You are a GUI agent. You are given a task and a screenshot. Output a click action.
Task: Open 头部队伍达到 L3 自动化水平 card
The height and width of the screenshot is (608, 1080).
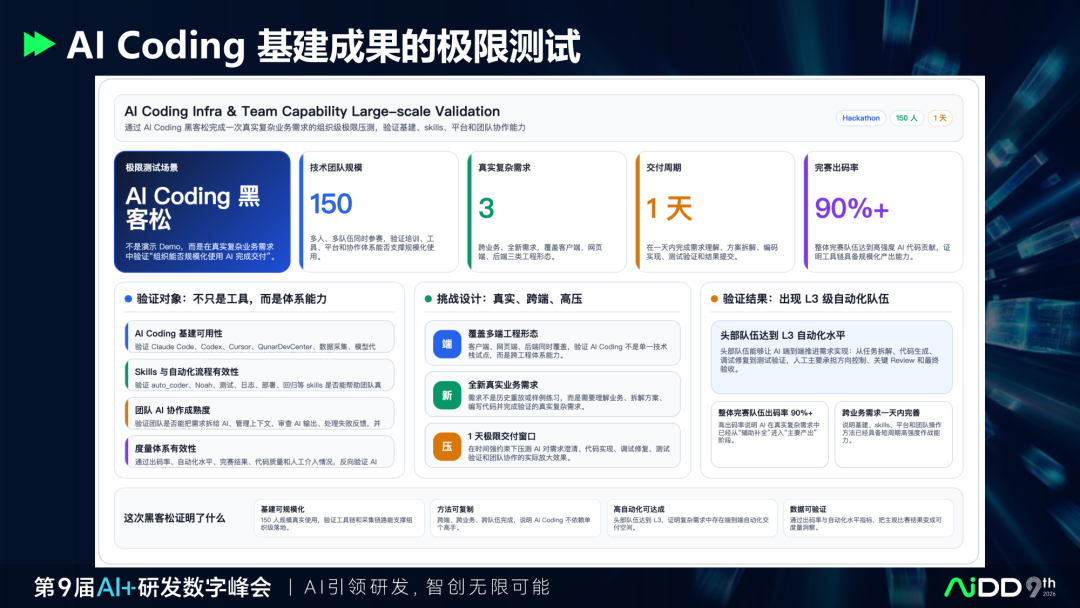coord(831,357)
